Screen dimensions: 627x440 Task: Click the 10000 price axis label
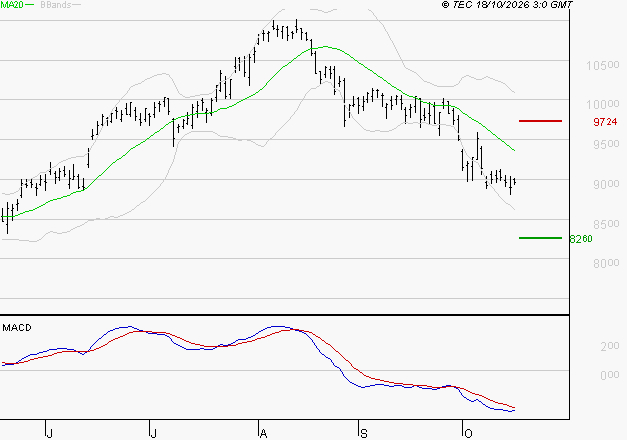pyautogui.click(x=603, y=104)
